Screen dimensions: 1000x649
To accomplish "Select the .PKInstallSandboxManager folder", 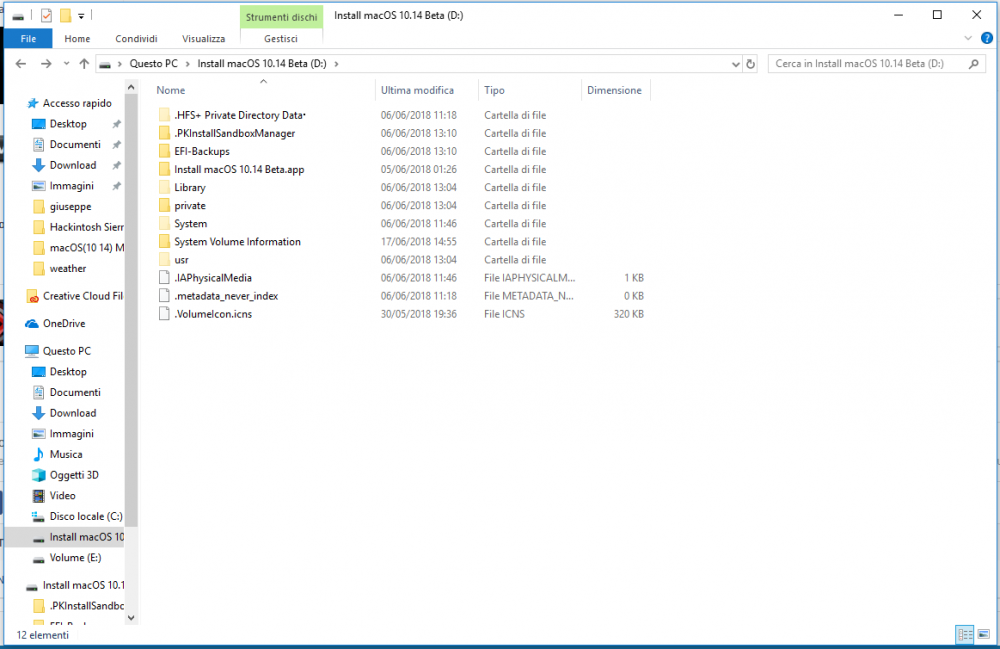I will pyautogui.click(x=235, y=133).
